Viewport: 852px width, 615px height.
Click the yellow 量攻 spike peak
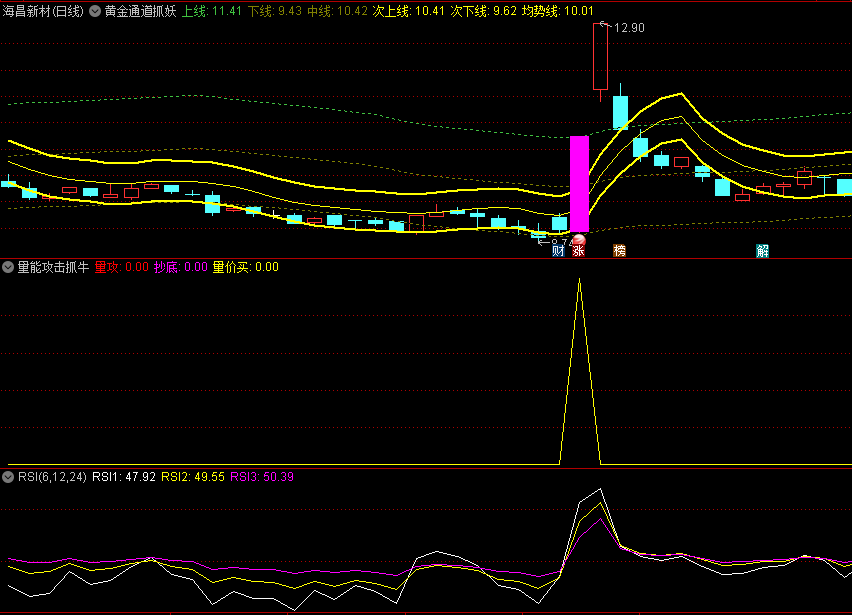tap(580, 280)
